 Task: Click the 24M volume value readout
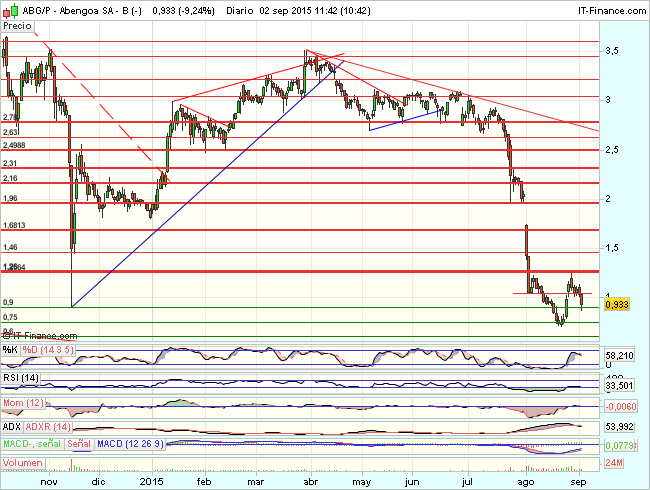(x=616, y=462)
